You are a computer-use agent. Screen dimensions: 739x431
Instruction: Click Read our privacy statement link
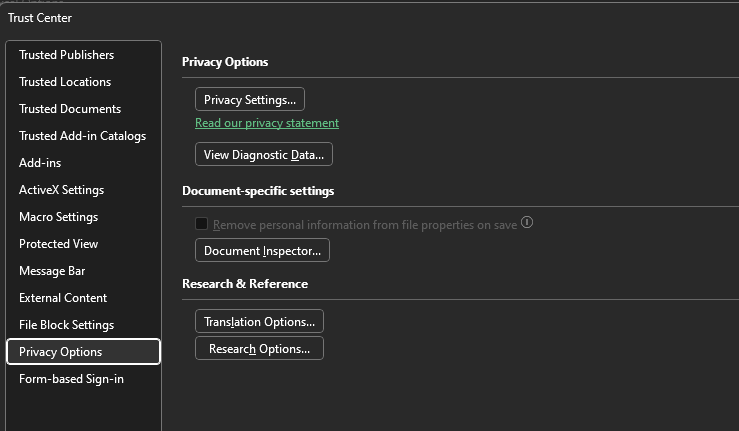(x=267, y=123)
